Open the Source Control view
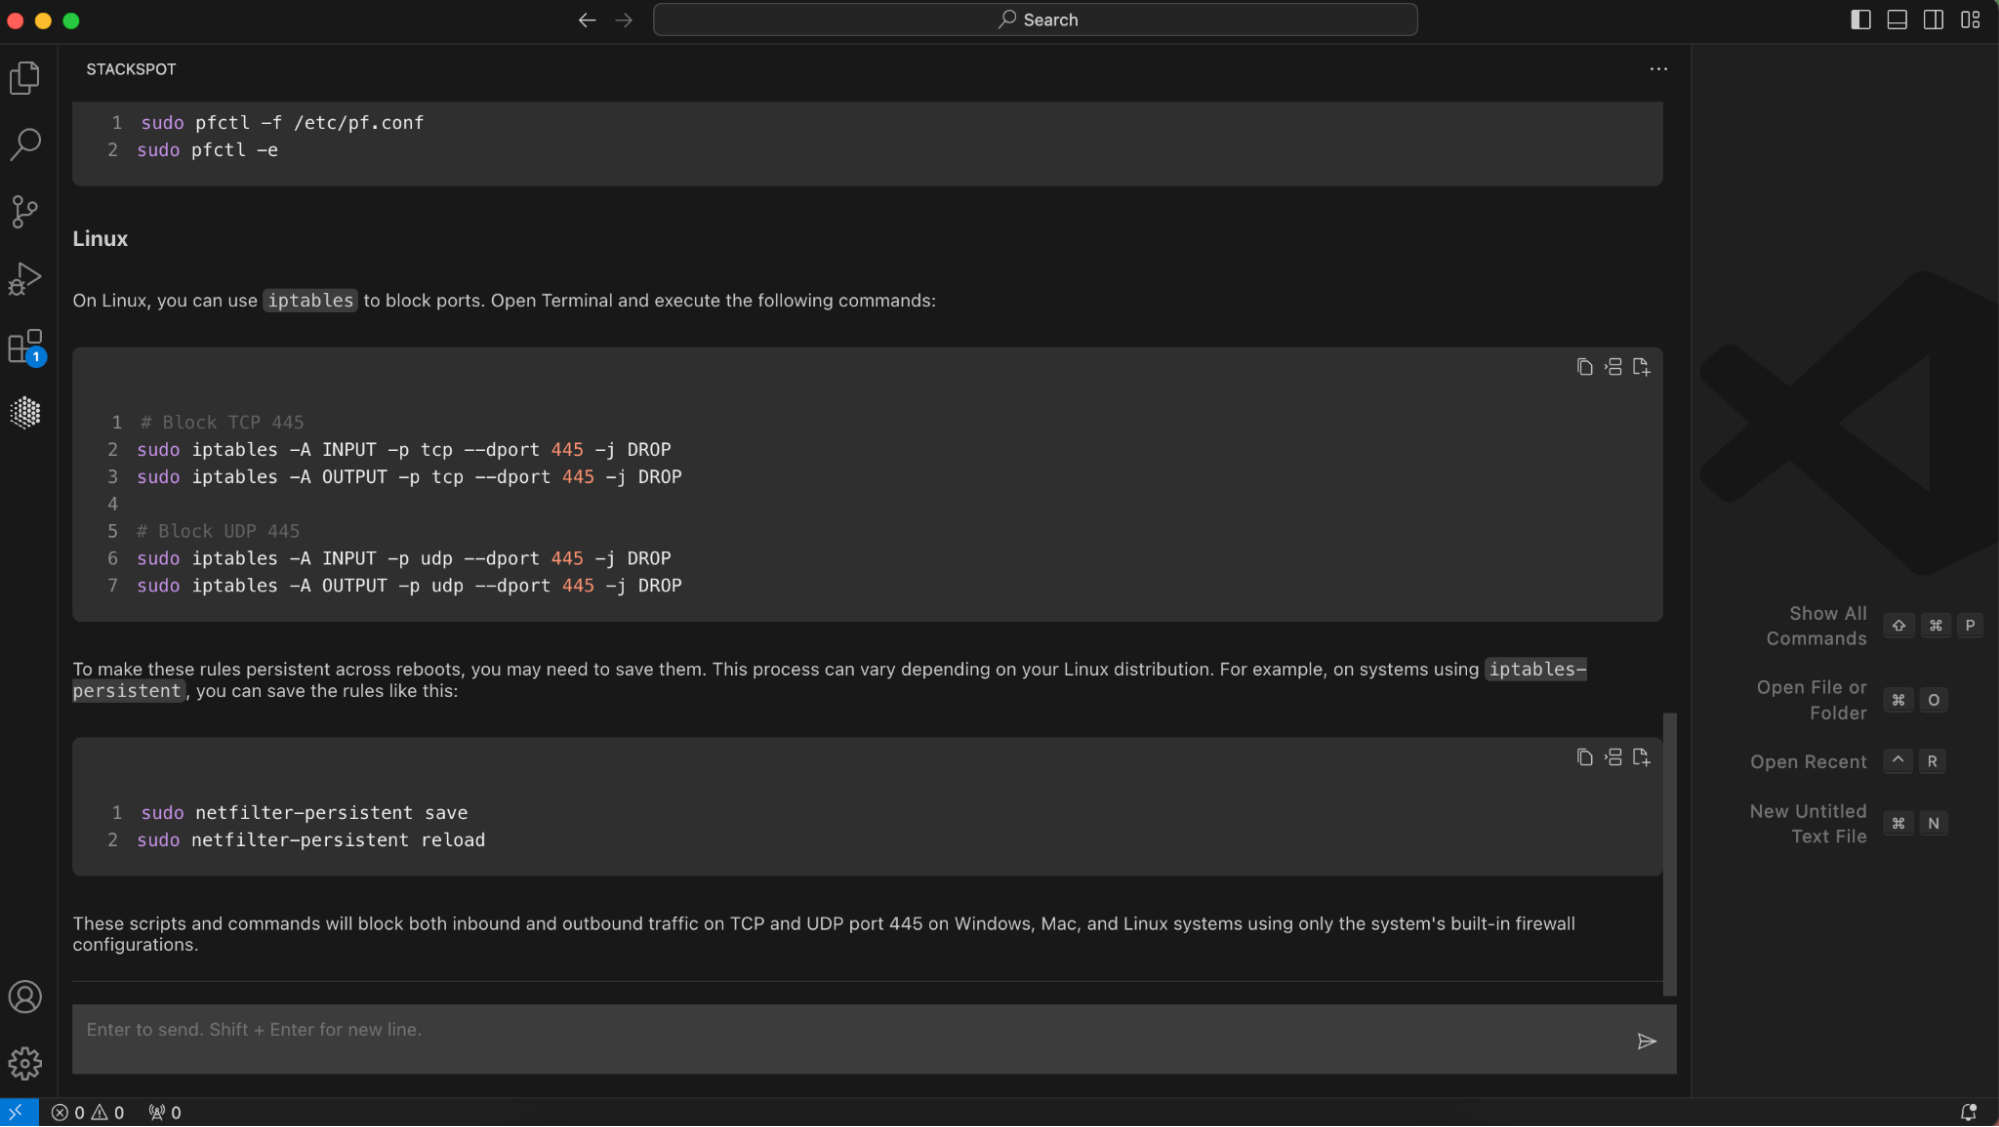This screenshot has width=1999, height=1127. [x=25, y=211]
